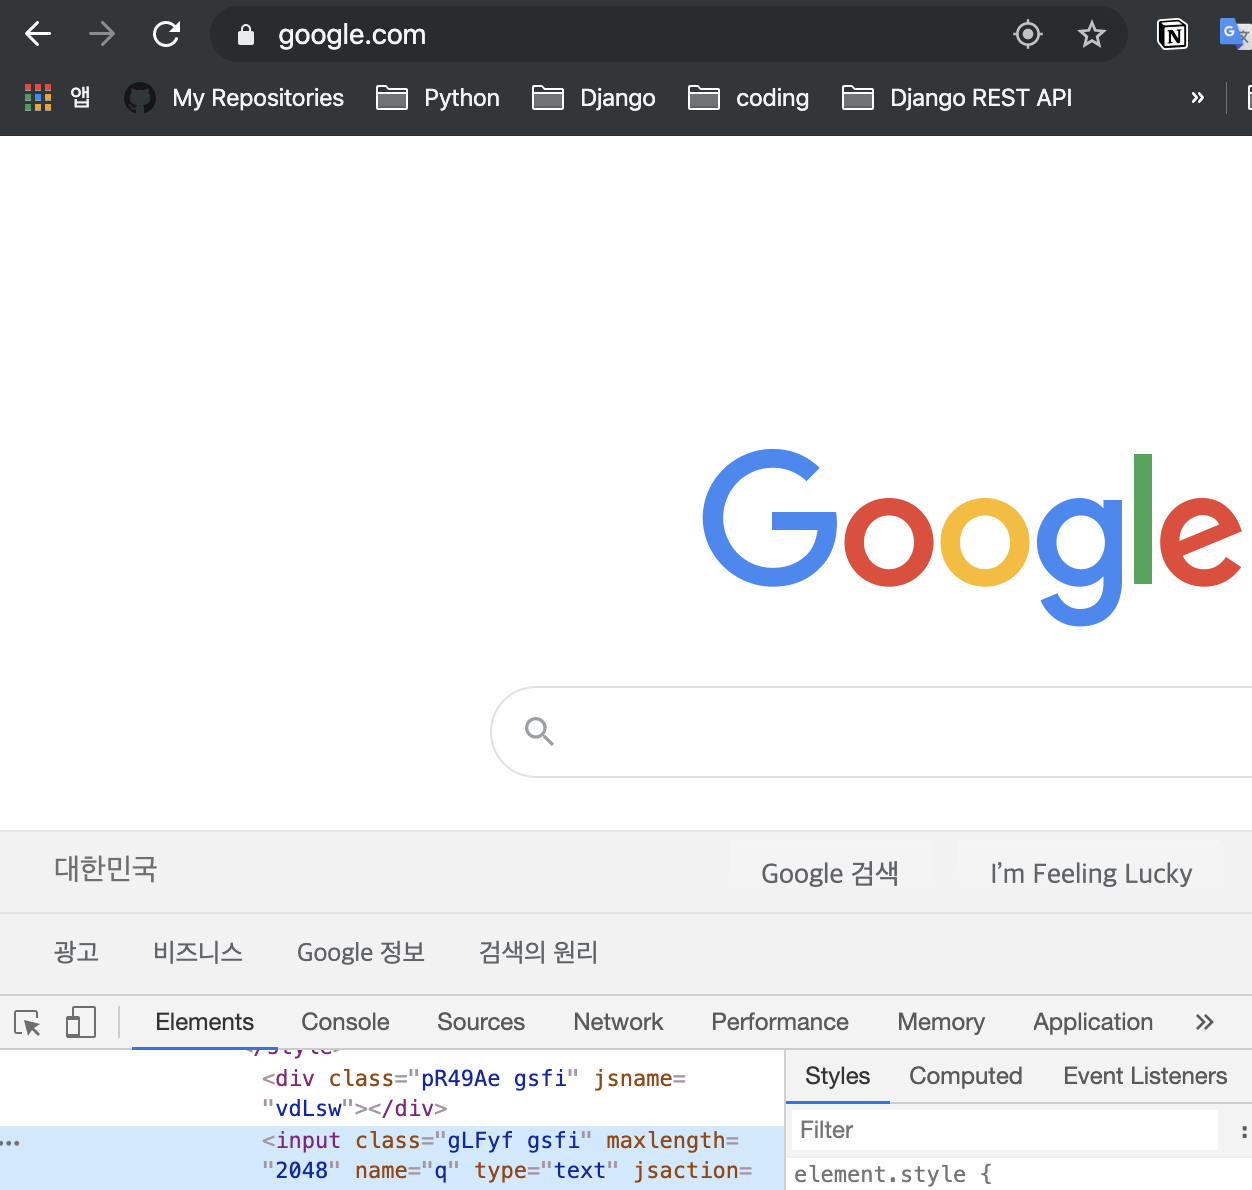This screenshot has width=1252, height=1190.
Task: Open the Google 정보 footer link
Action: [x=361, y=952]
